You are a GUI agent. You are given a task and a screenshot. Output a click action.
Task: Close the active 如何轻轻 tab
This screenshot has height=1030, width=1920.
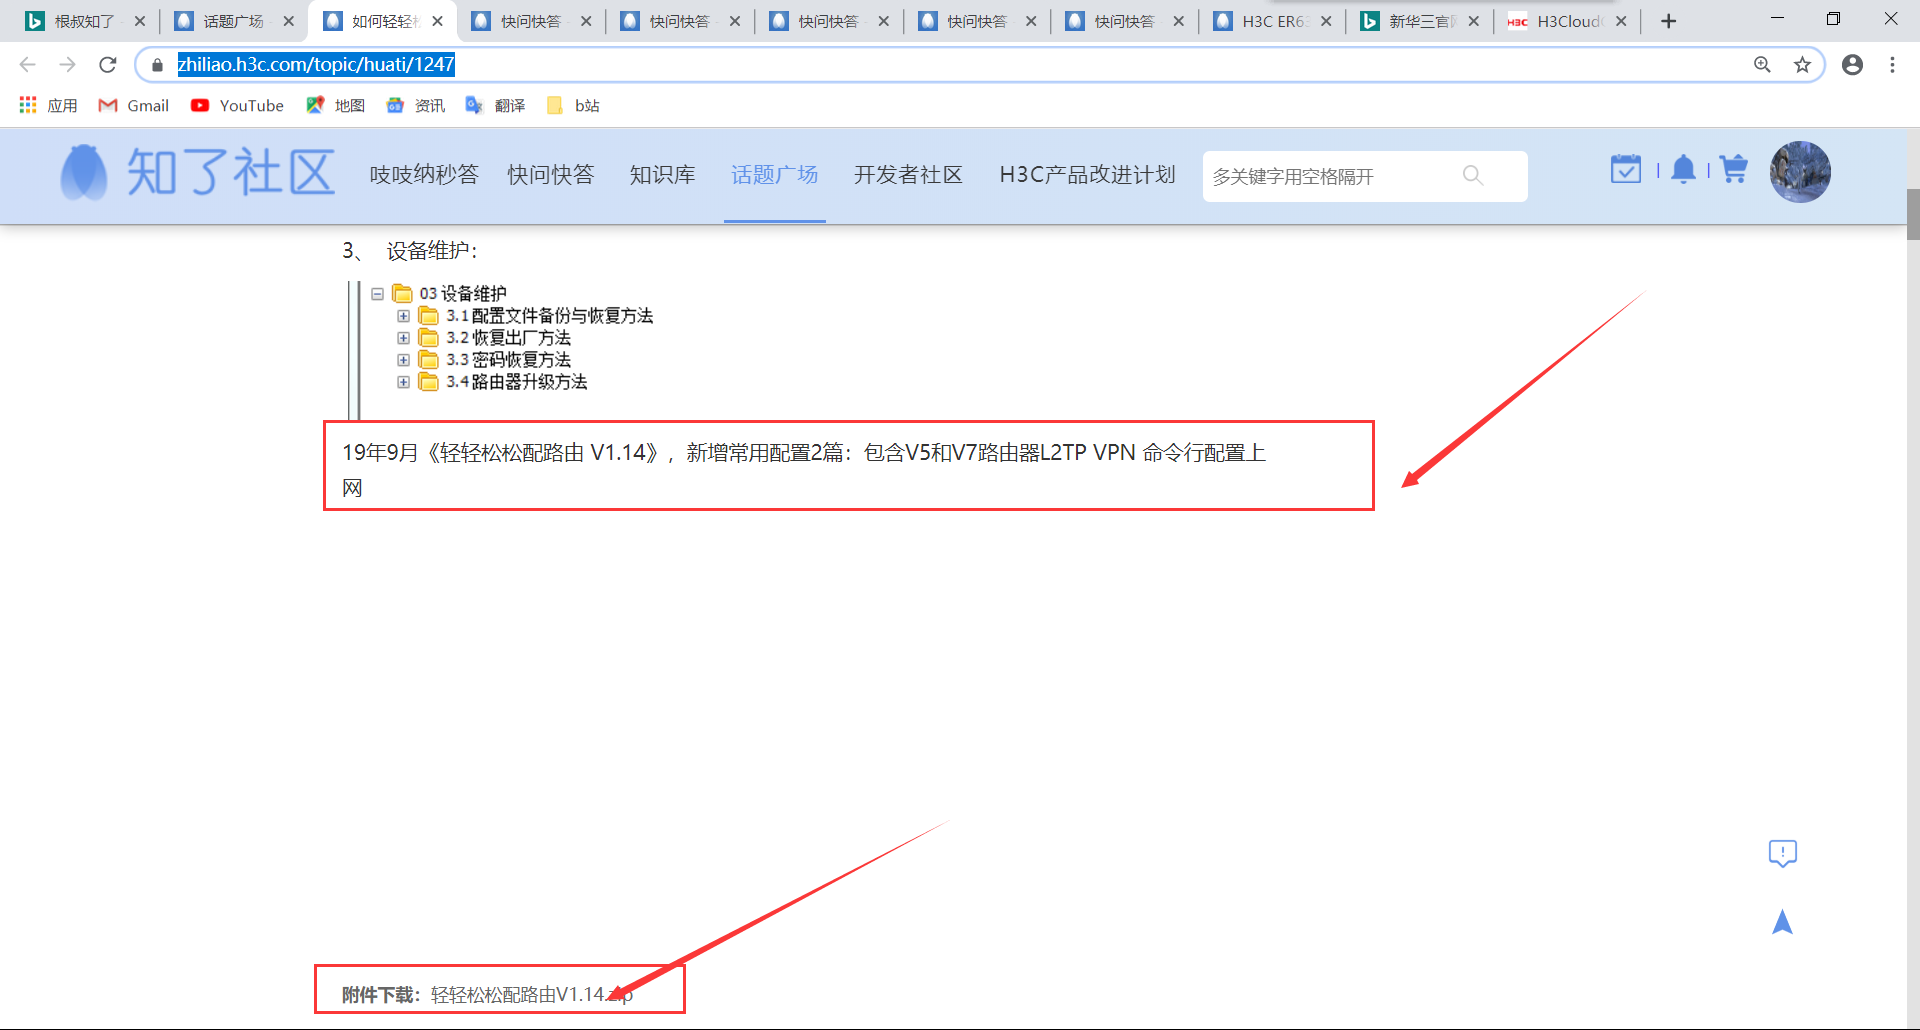[437, 21]
